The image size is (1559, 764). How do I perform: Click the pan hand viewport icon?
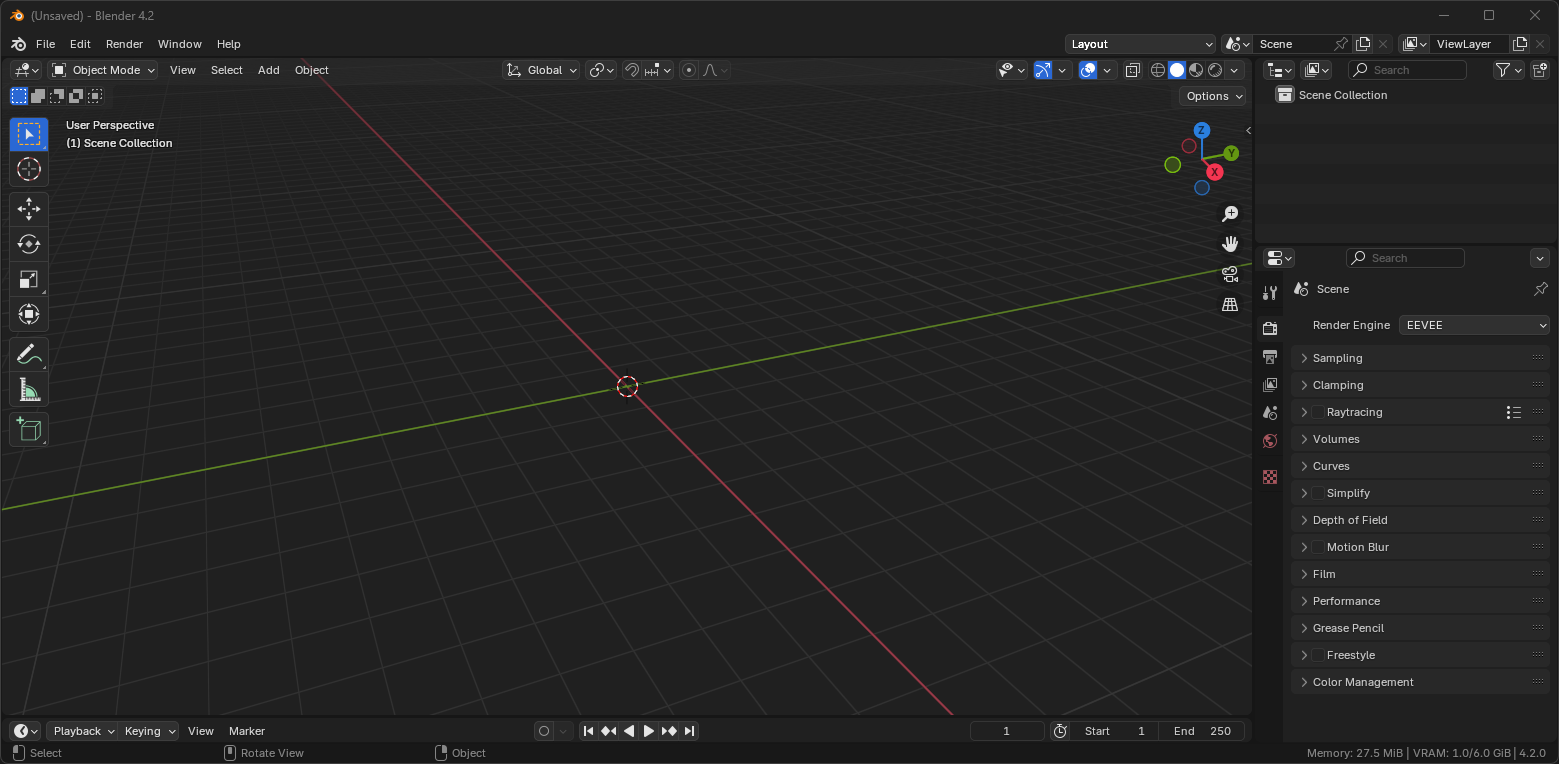(x=1230, y=244)
